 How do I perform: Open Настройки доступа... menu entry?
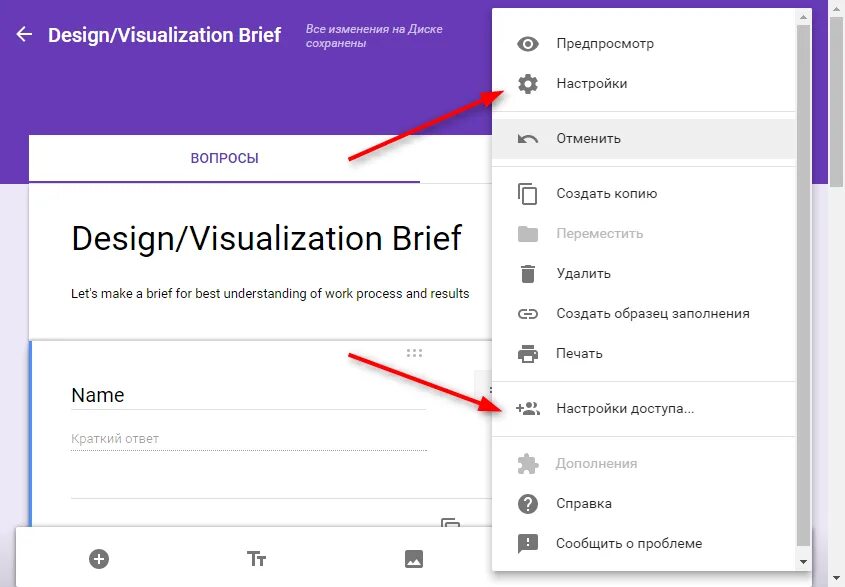point(644,409)
